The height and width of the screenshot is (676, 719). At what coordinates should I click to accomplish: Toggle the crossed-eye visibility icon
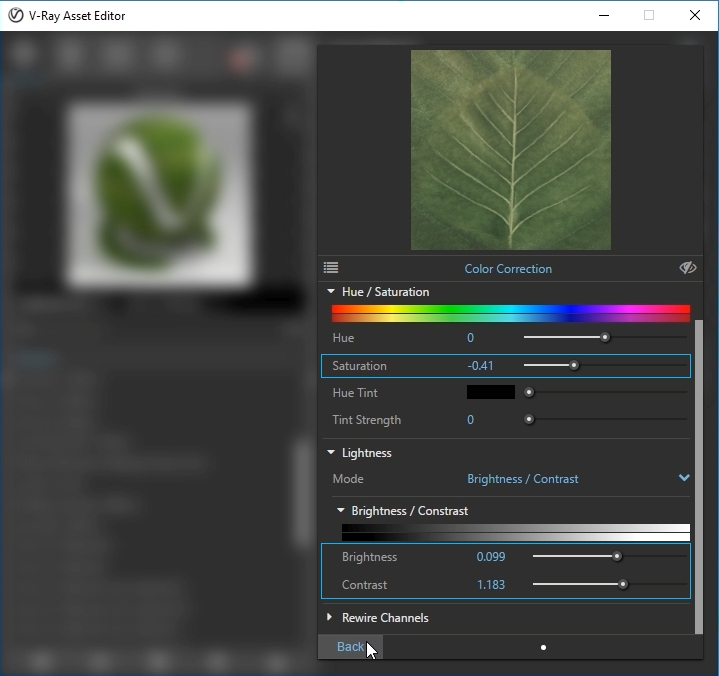pyautogui.click(x=687, y=268)
